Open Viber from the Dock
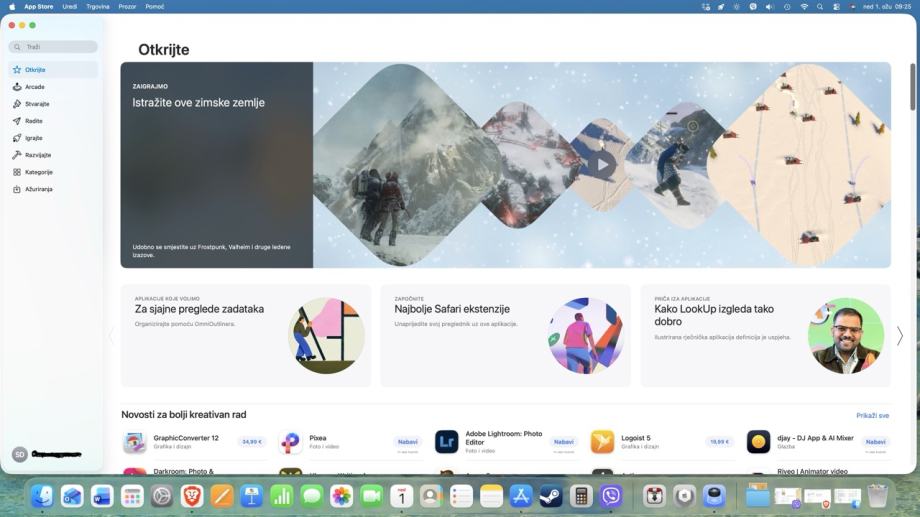This screenshot has width=920, height=517. tap(611, 496)
